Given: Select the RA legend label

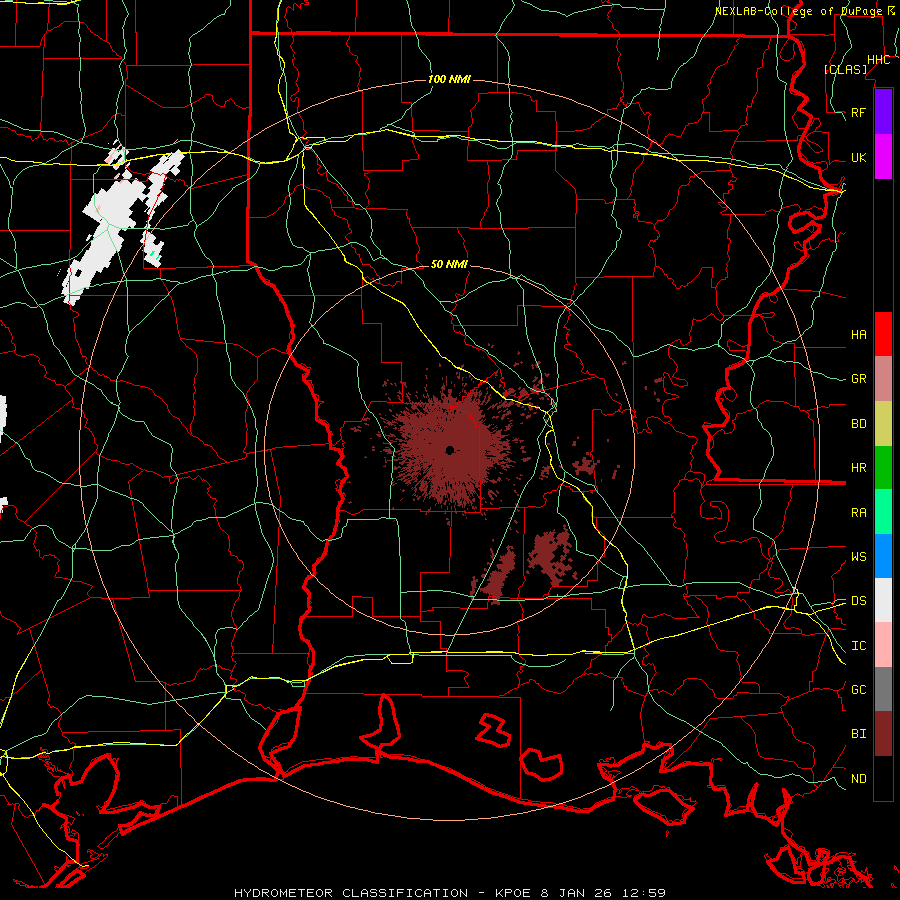Looking at the screenshot, I should [858, 513].
